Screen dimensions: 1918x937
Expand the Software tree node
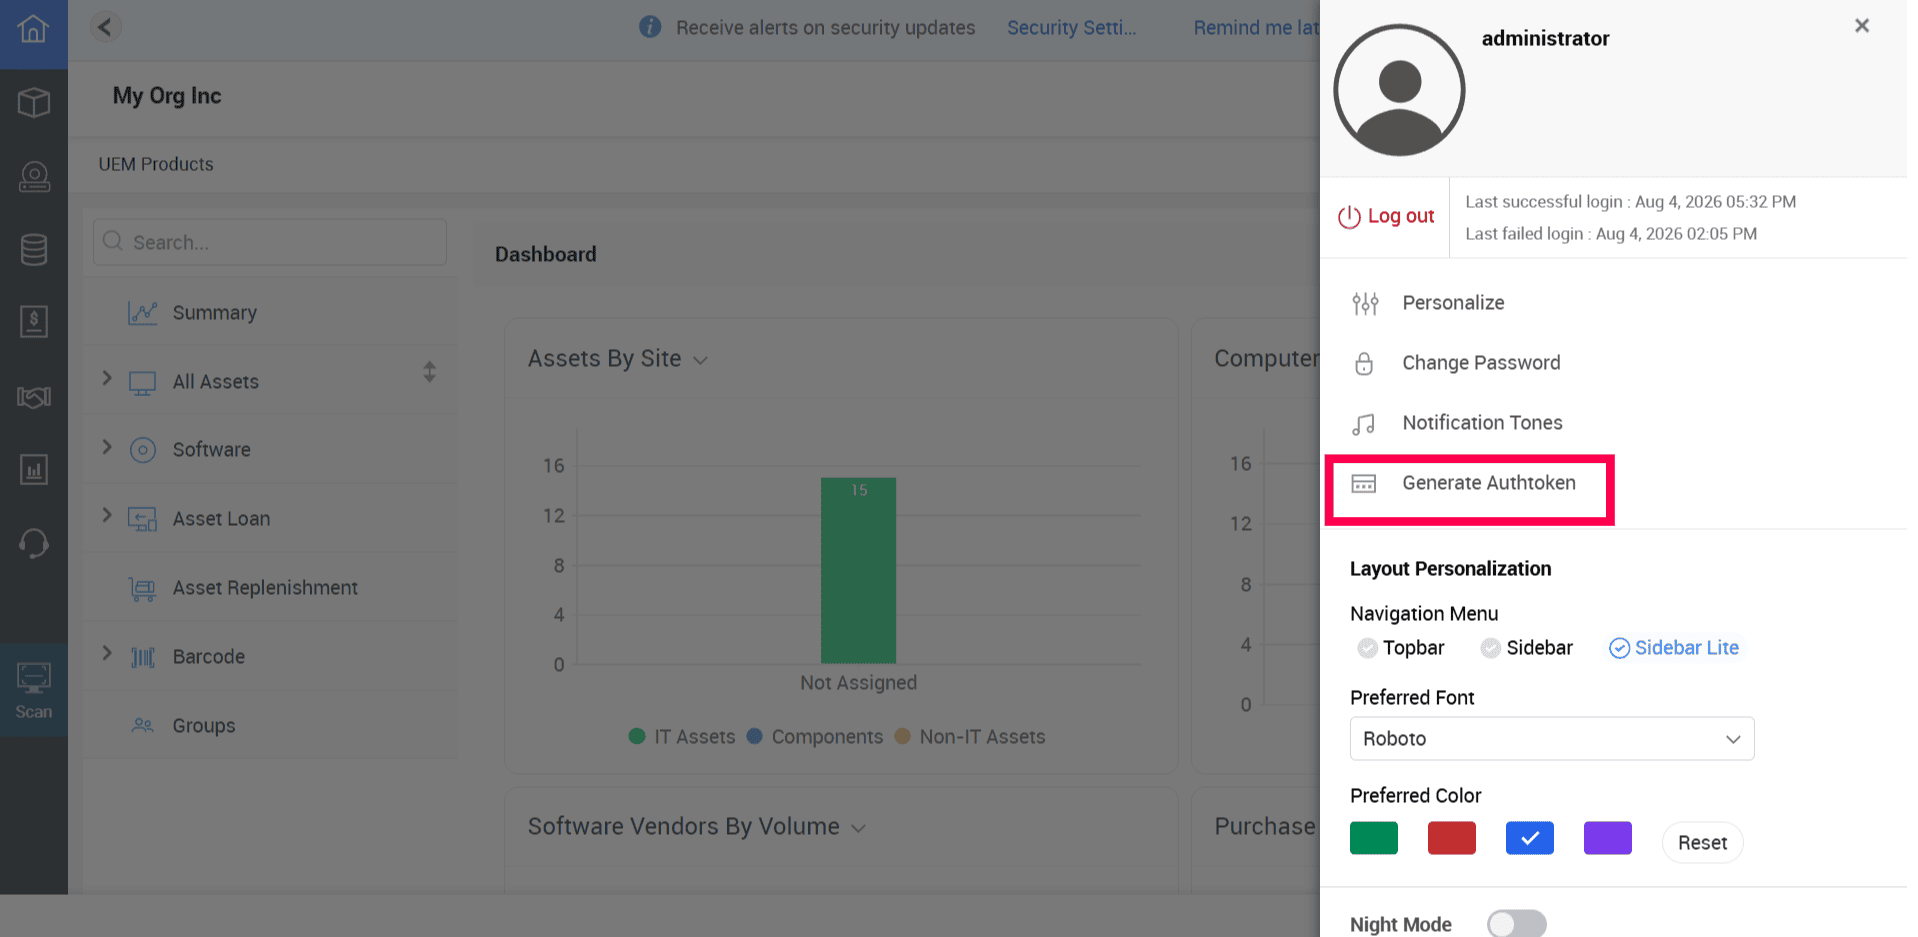[x=107, y=447]
